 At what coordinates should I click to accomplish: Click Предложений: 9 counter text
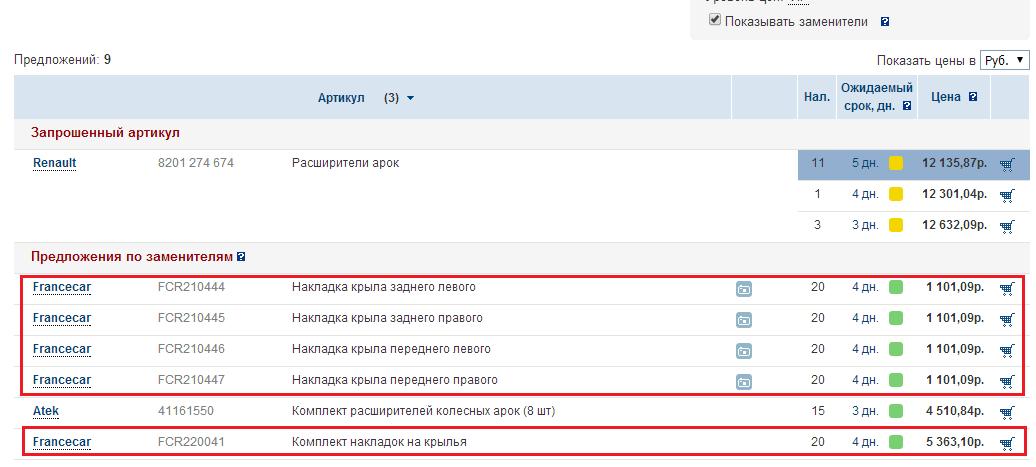[63, 60]
